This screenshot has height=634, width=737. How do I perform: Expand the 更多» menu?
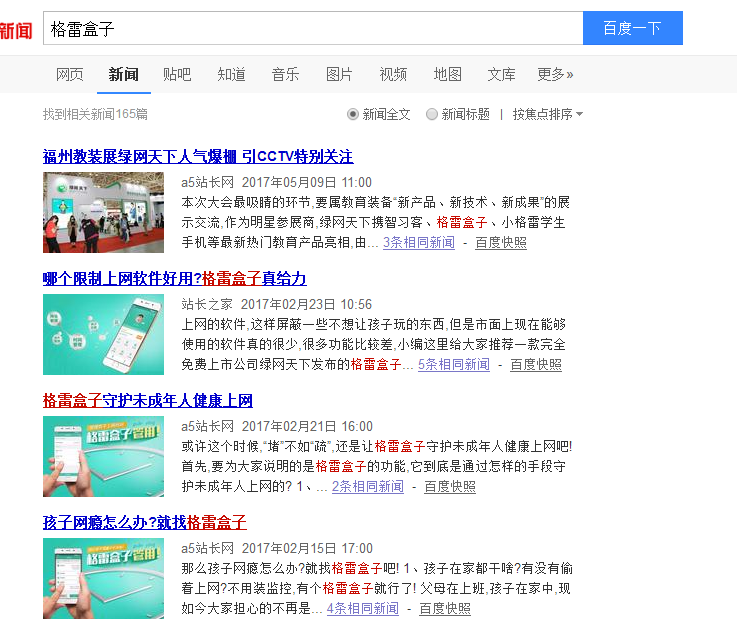click(x=555, y=74)
